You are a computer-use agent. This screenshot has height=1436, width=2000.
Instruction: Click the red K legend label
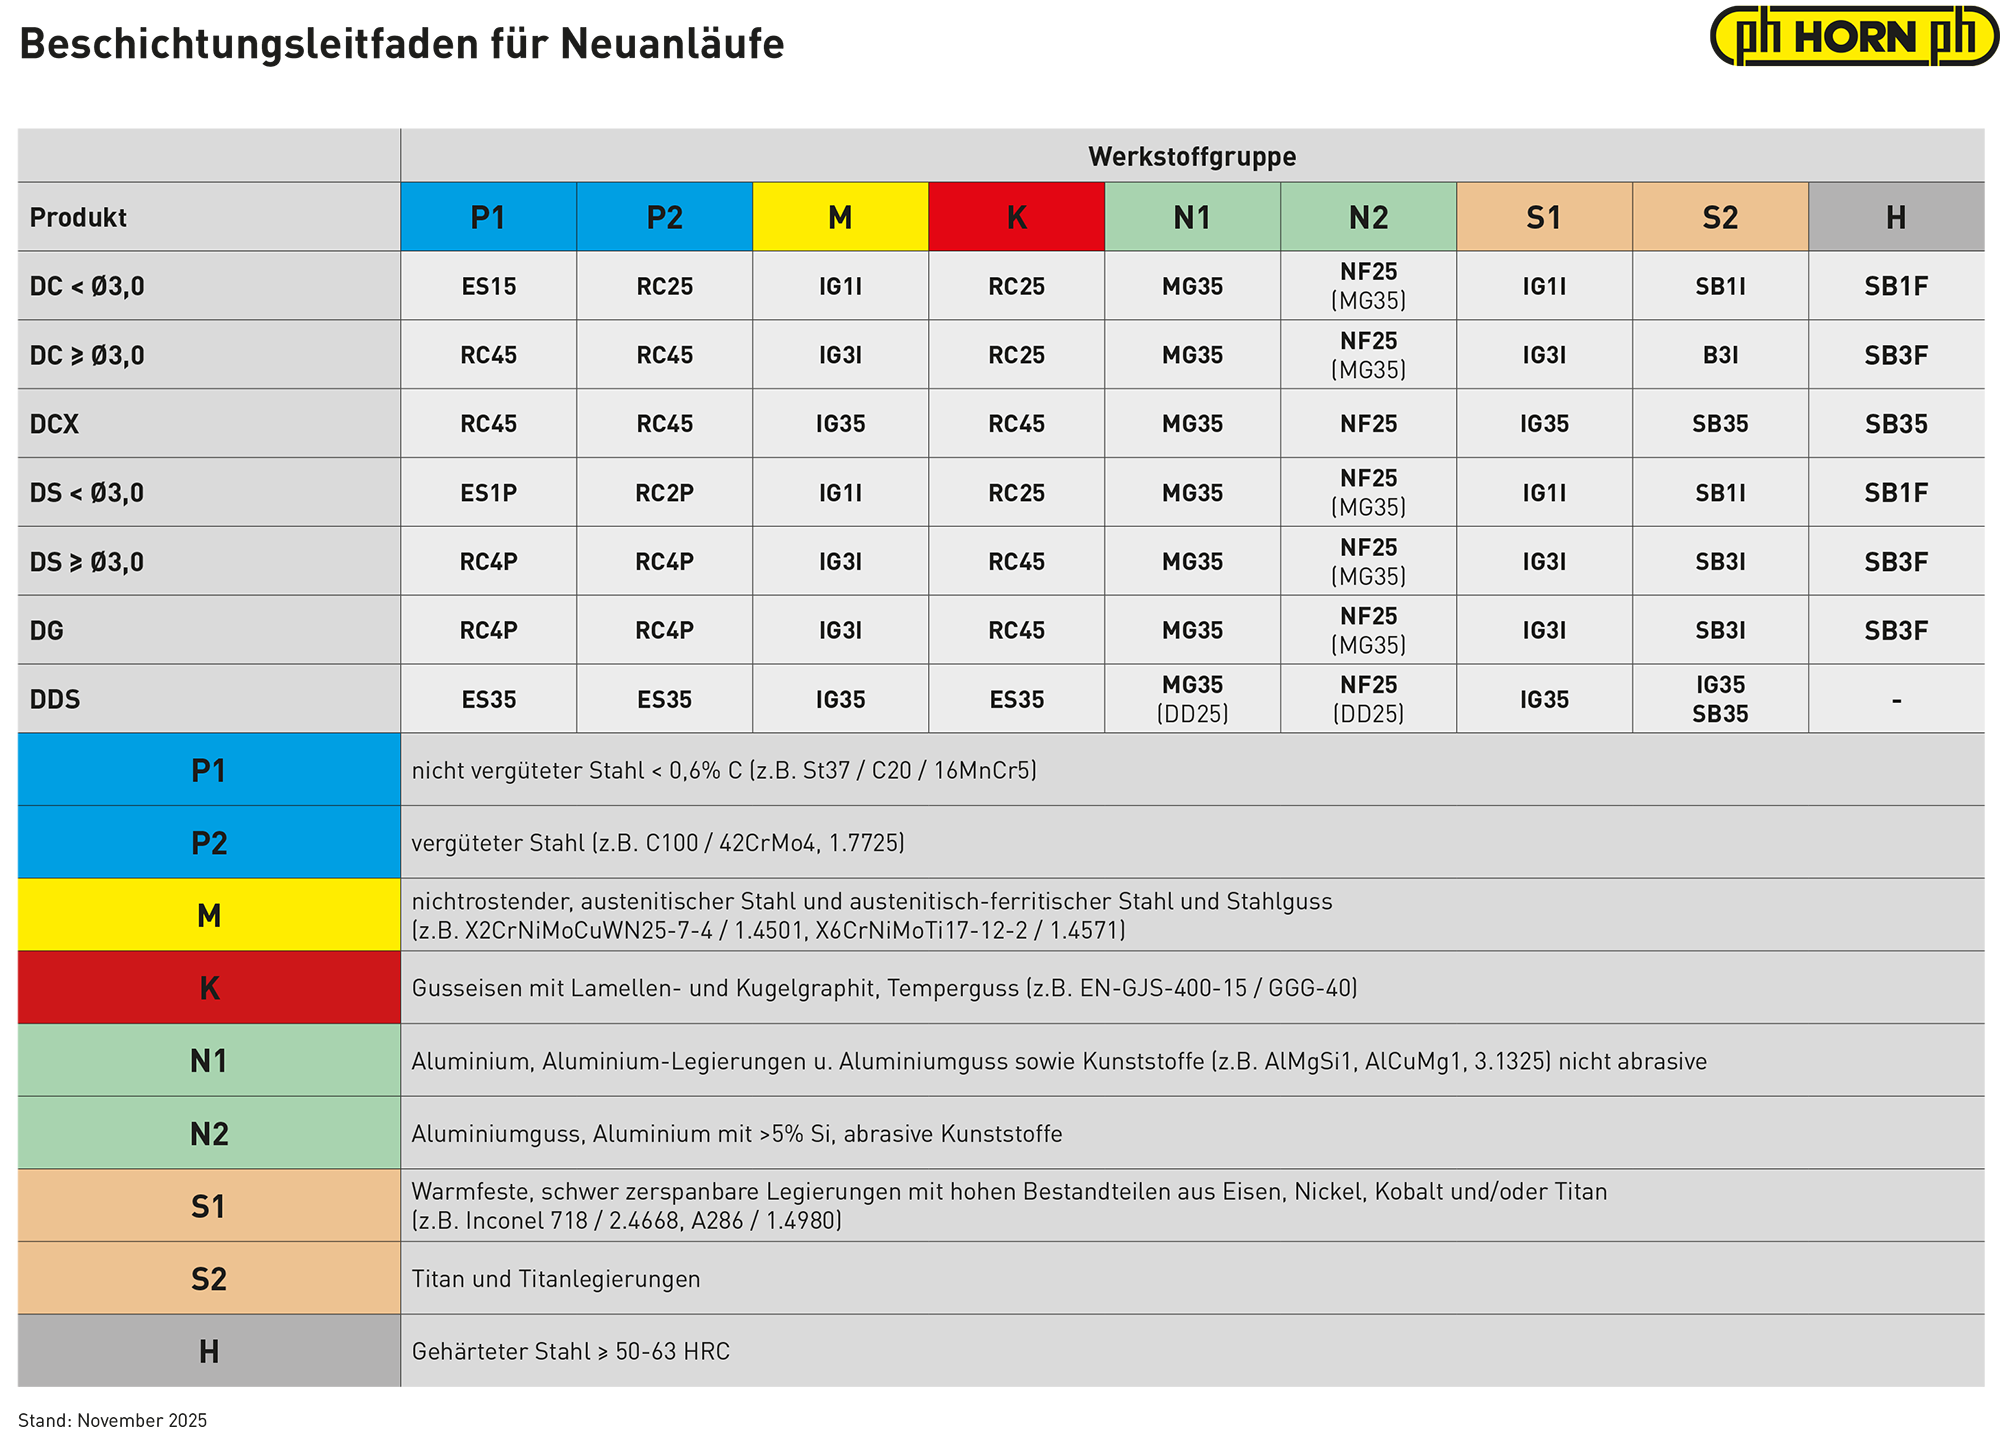click(x=209, y=988)
